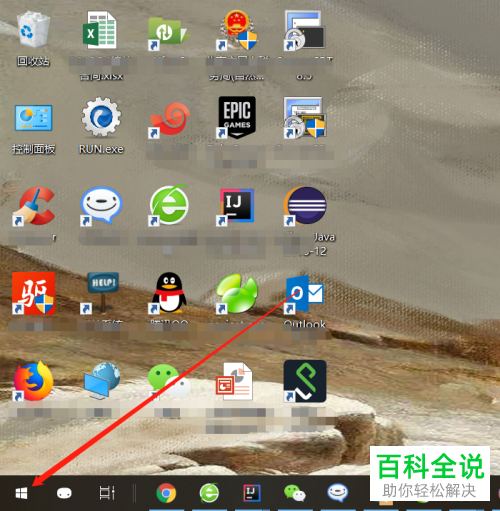Image resolution: width=500 pixels, height=511 pixels.
Task: Open WeChat from the taskbar
Action: tap(295, 493)
